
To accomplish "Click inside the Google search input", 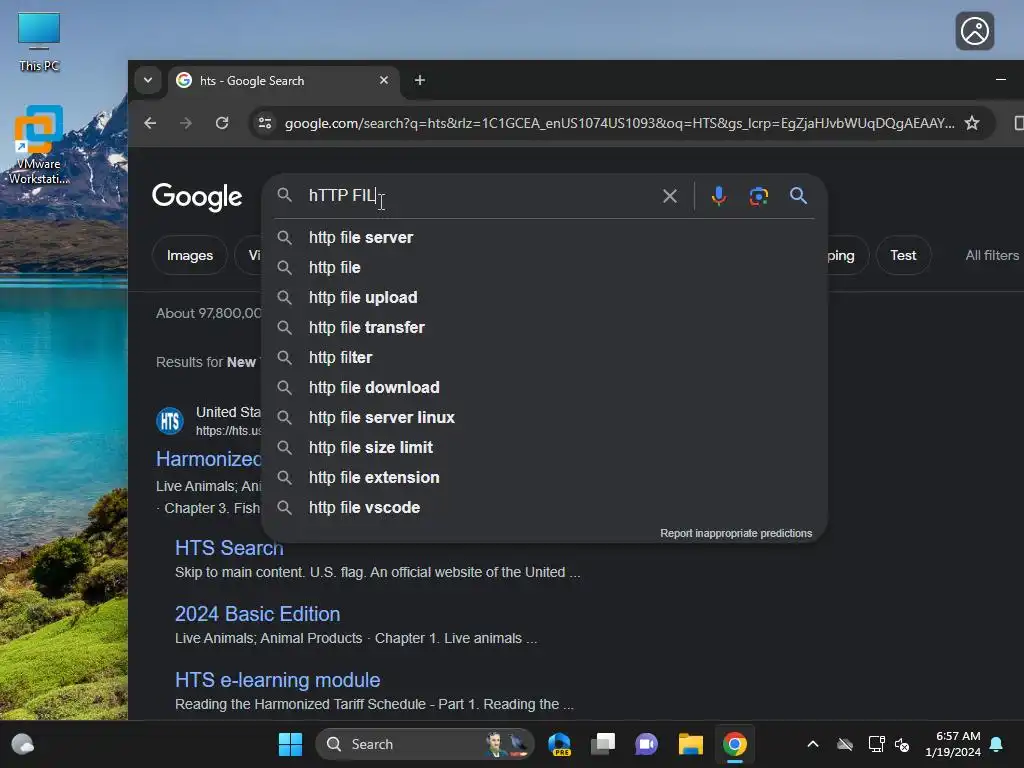I will click(x=480, y=195).
